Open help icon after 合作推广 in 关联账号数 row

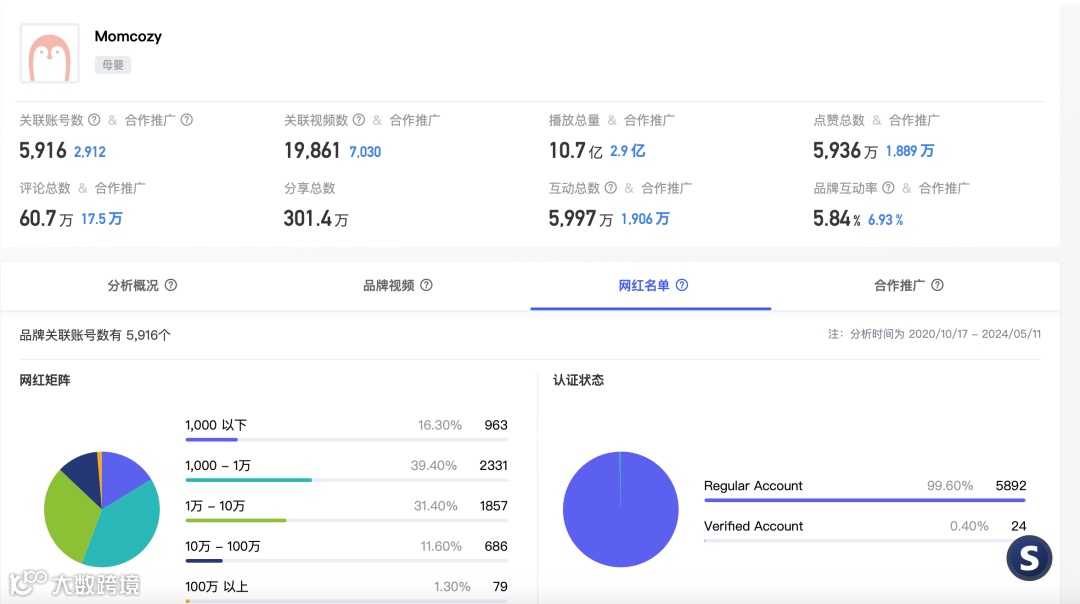(187, 120)
